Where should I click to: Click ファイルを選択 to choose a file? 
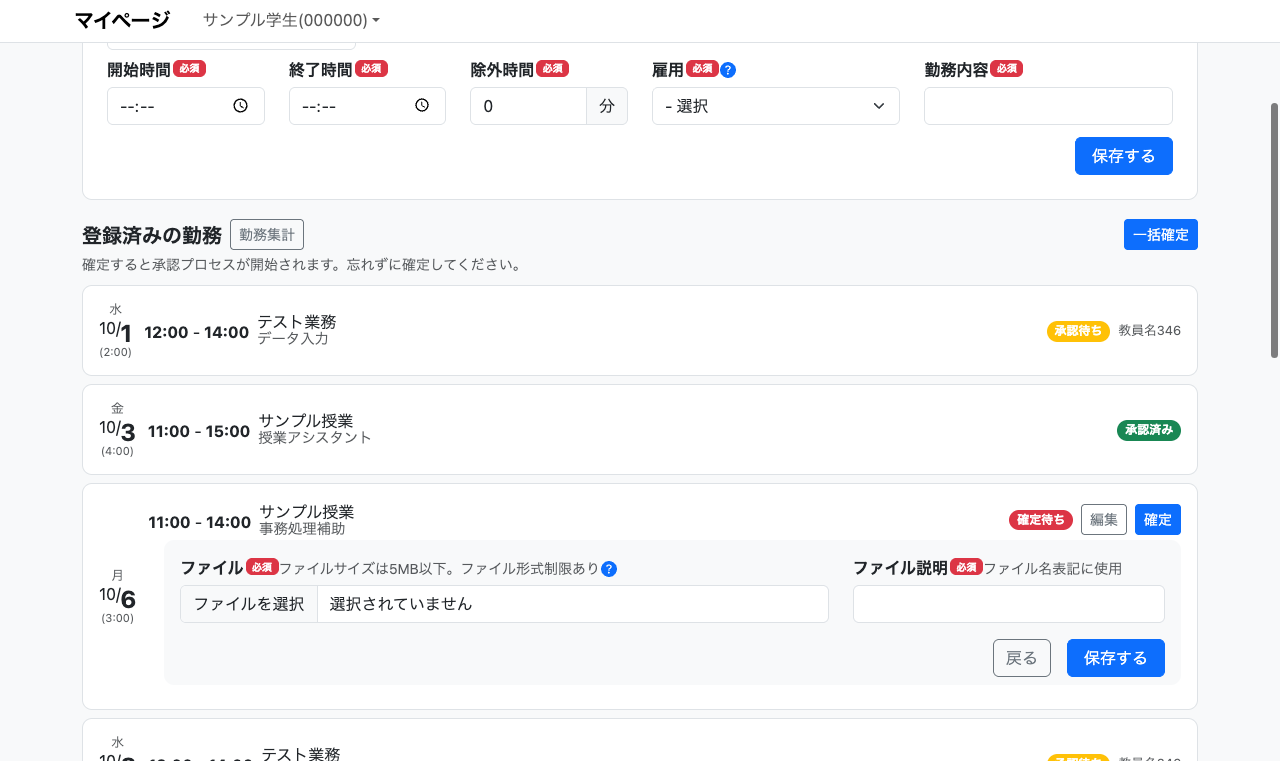(249, 604)
